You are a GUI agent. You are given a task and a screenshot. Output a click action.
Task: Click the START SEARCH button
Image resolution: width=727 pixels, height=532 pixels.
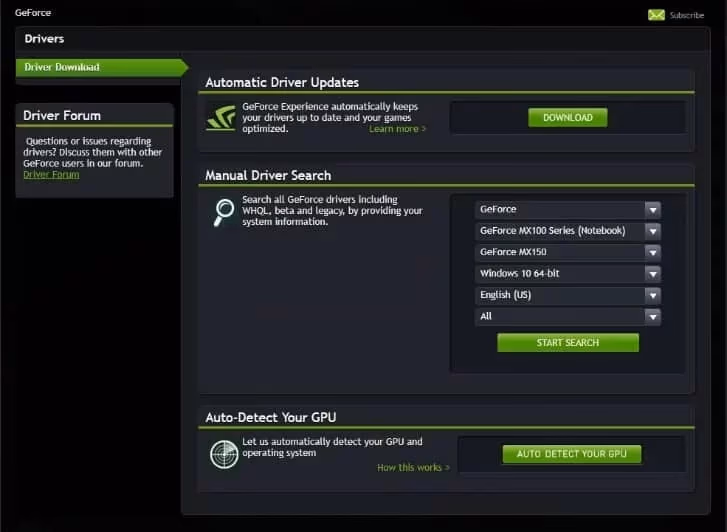point(568,342)
